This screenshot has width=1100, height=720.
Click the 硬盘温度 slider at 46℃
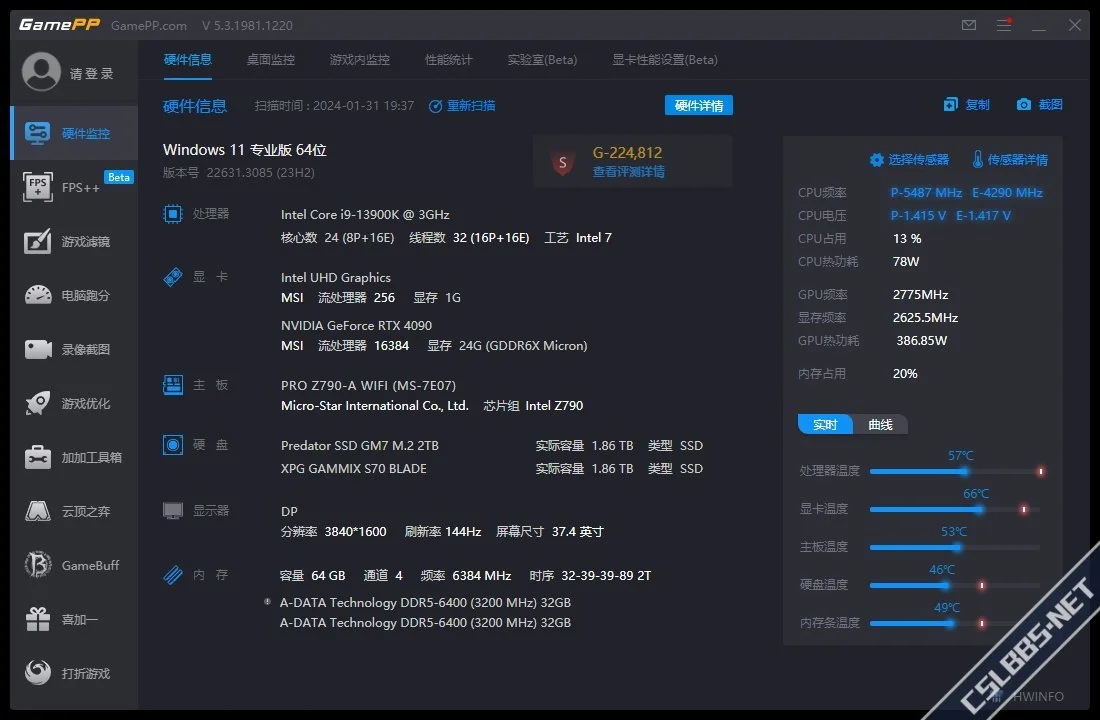(945, 585)
